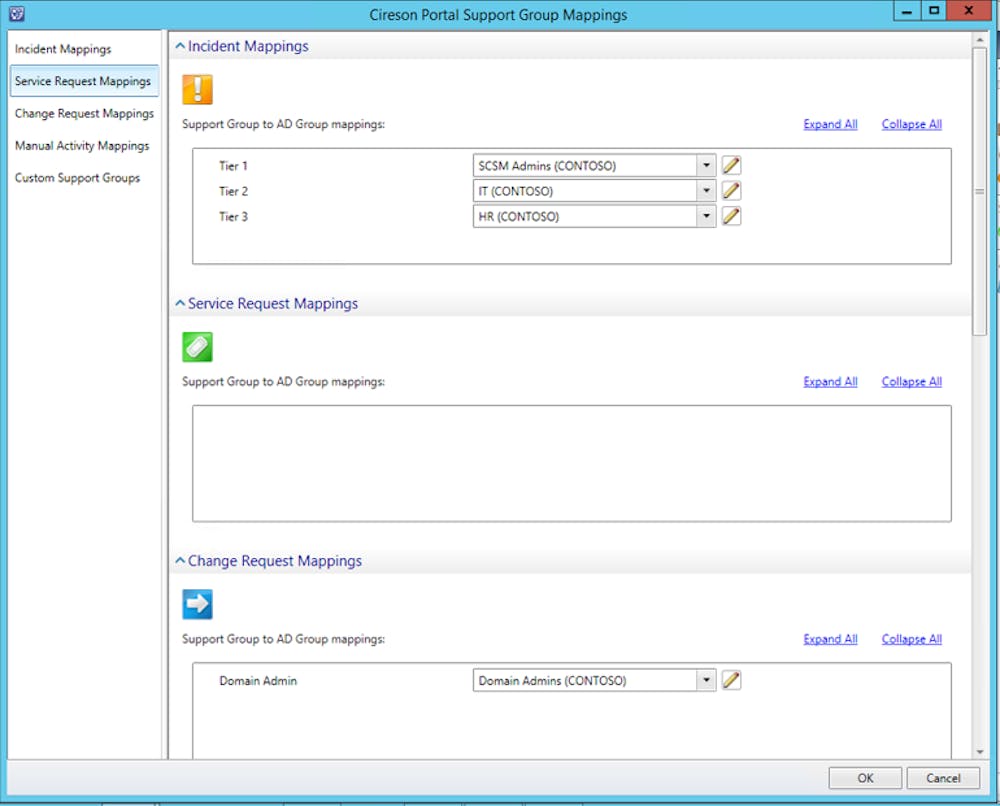Click the Collapse All link under Change Request Mappings
The height and width of the screenshot is (806, 1000).
pyautogui.click(x=911, y=638)
